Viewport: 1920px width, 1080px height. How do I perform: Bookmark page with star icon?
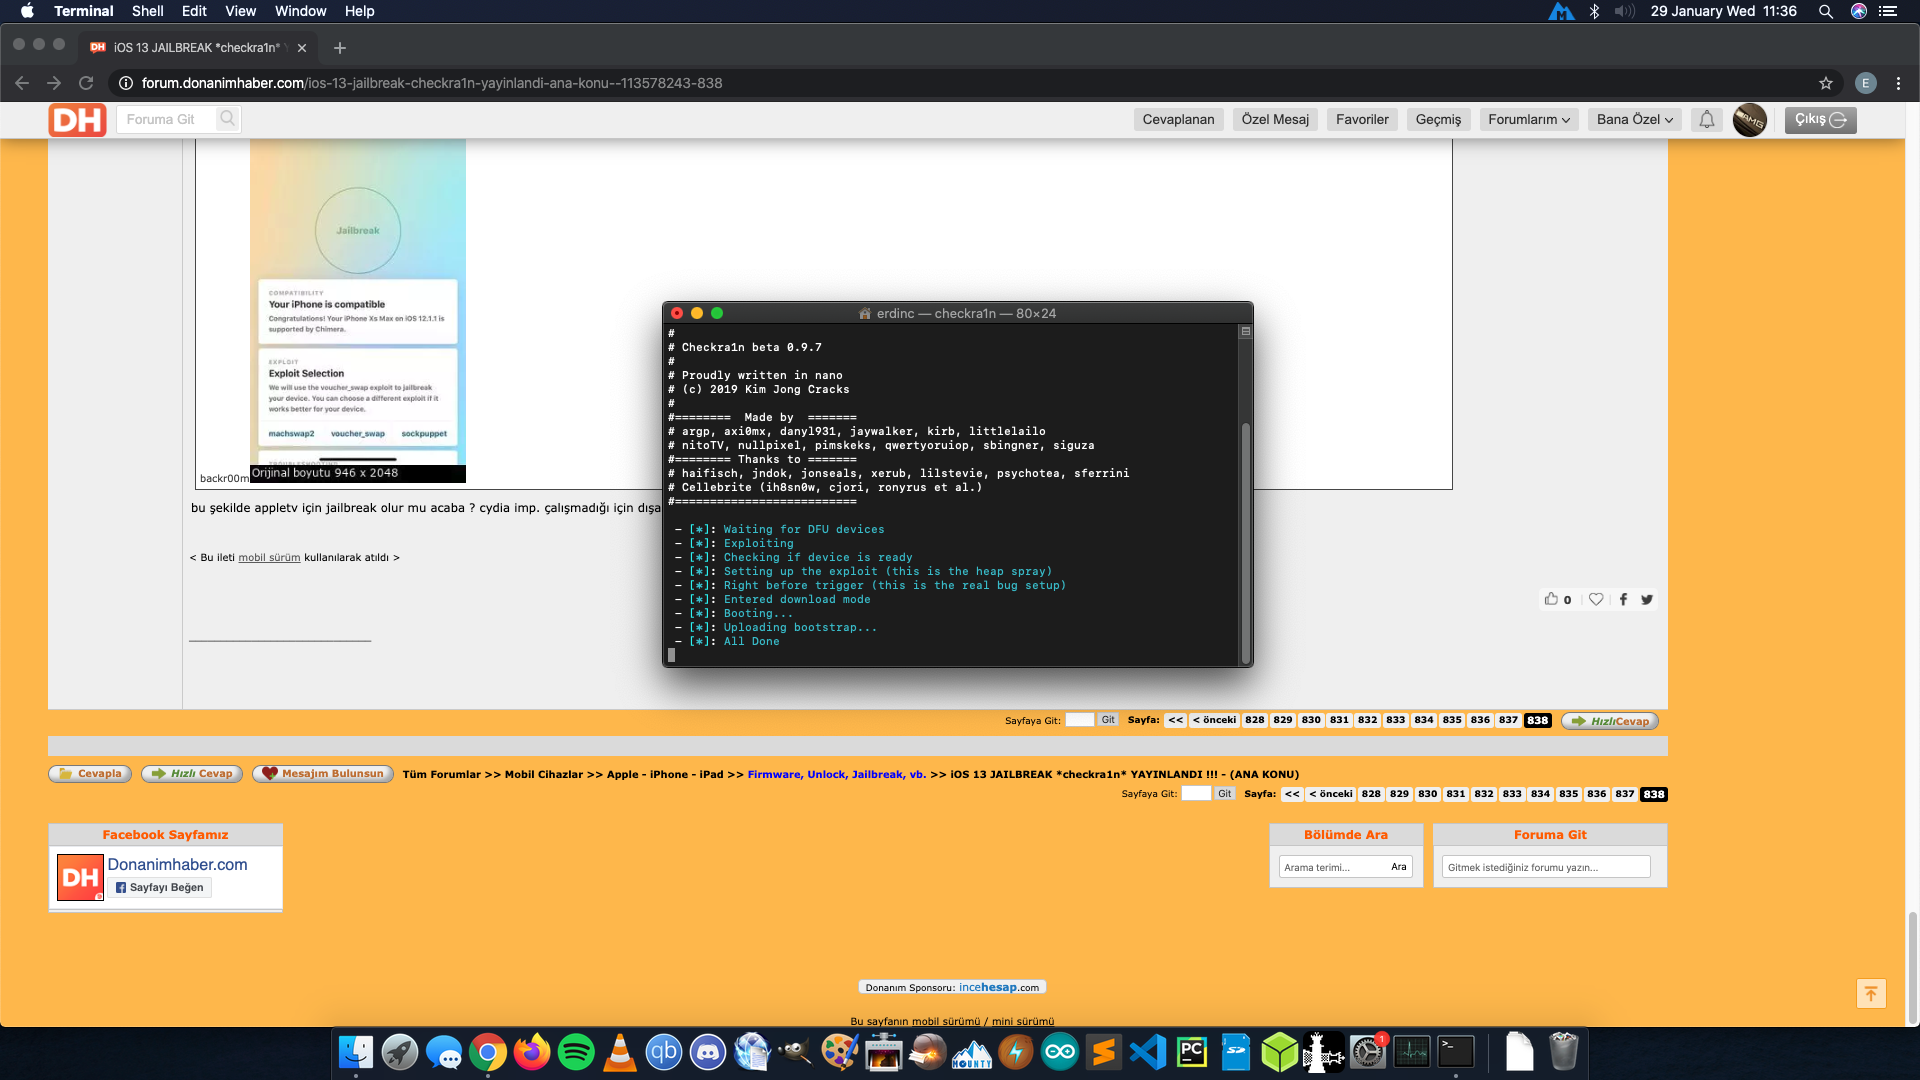pyautogui.click(x=1826, y=83)
